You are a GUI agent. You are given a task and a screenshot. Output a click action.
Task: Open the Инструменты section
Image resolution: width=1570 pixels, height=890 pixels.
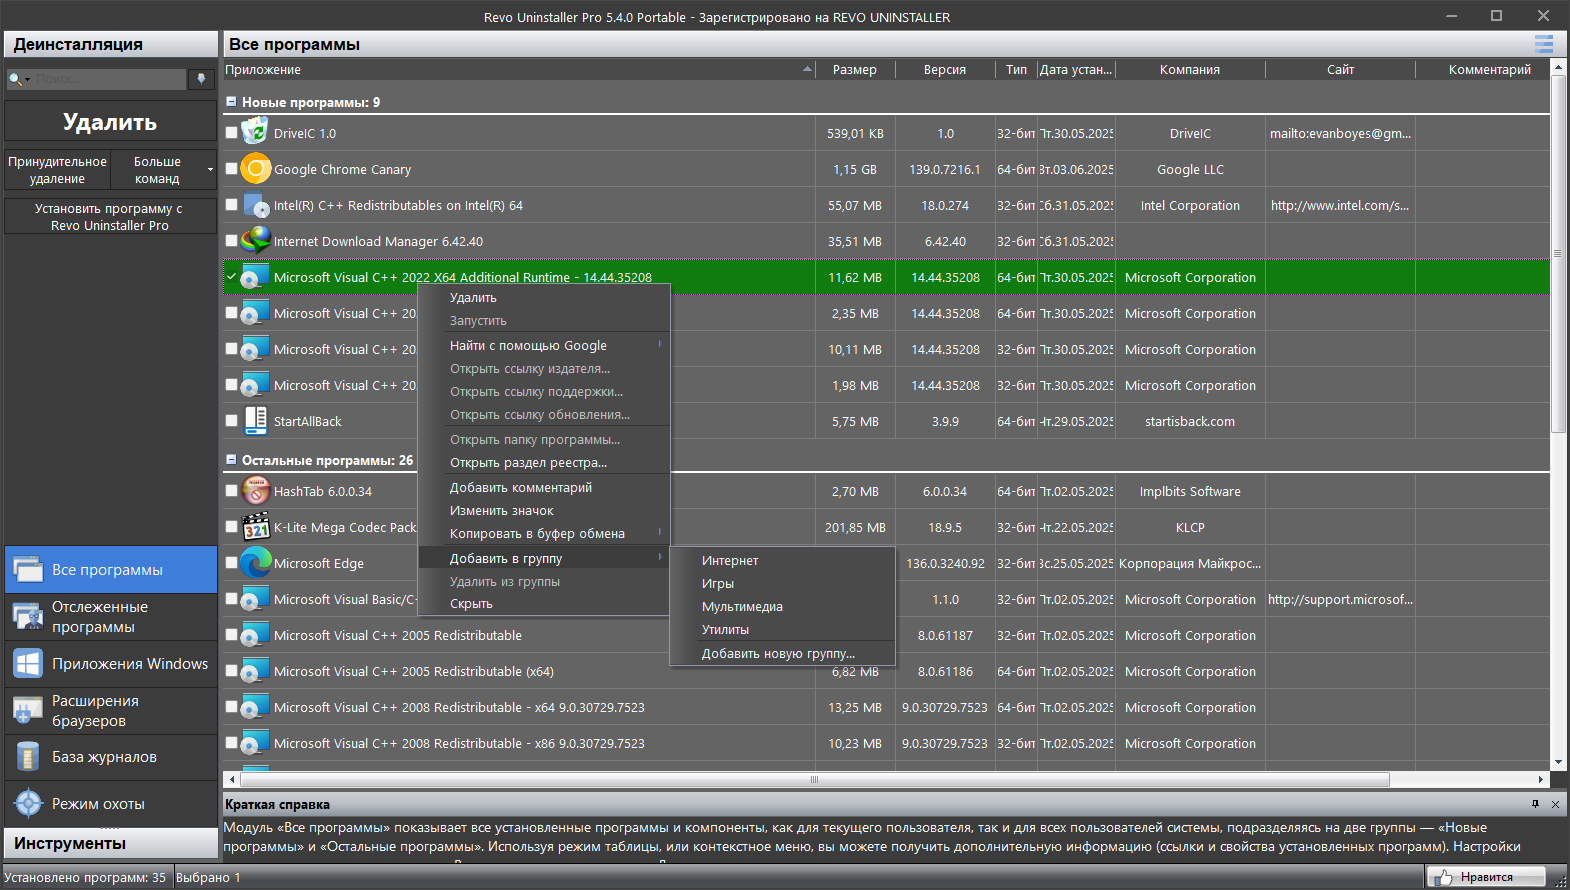[x=110, y=843]
